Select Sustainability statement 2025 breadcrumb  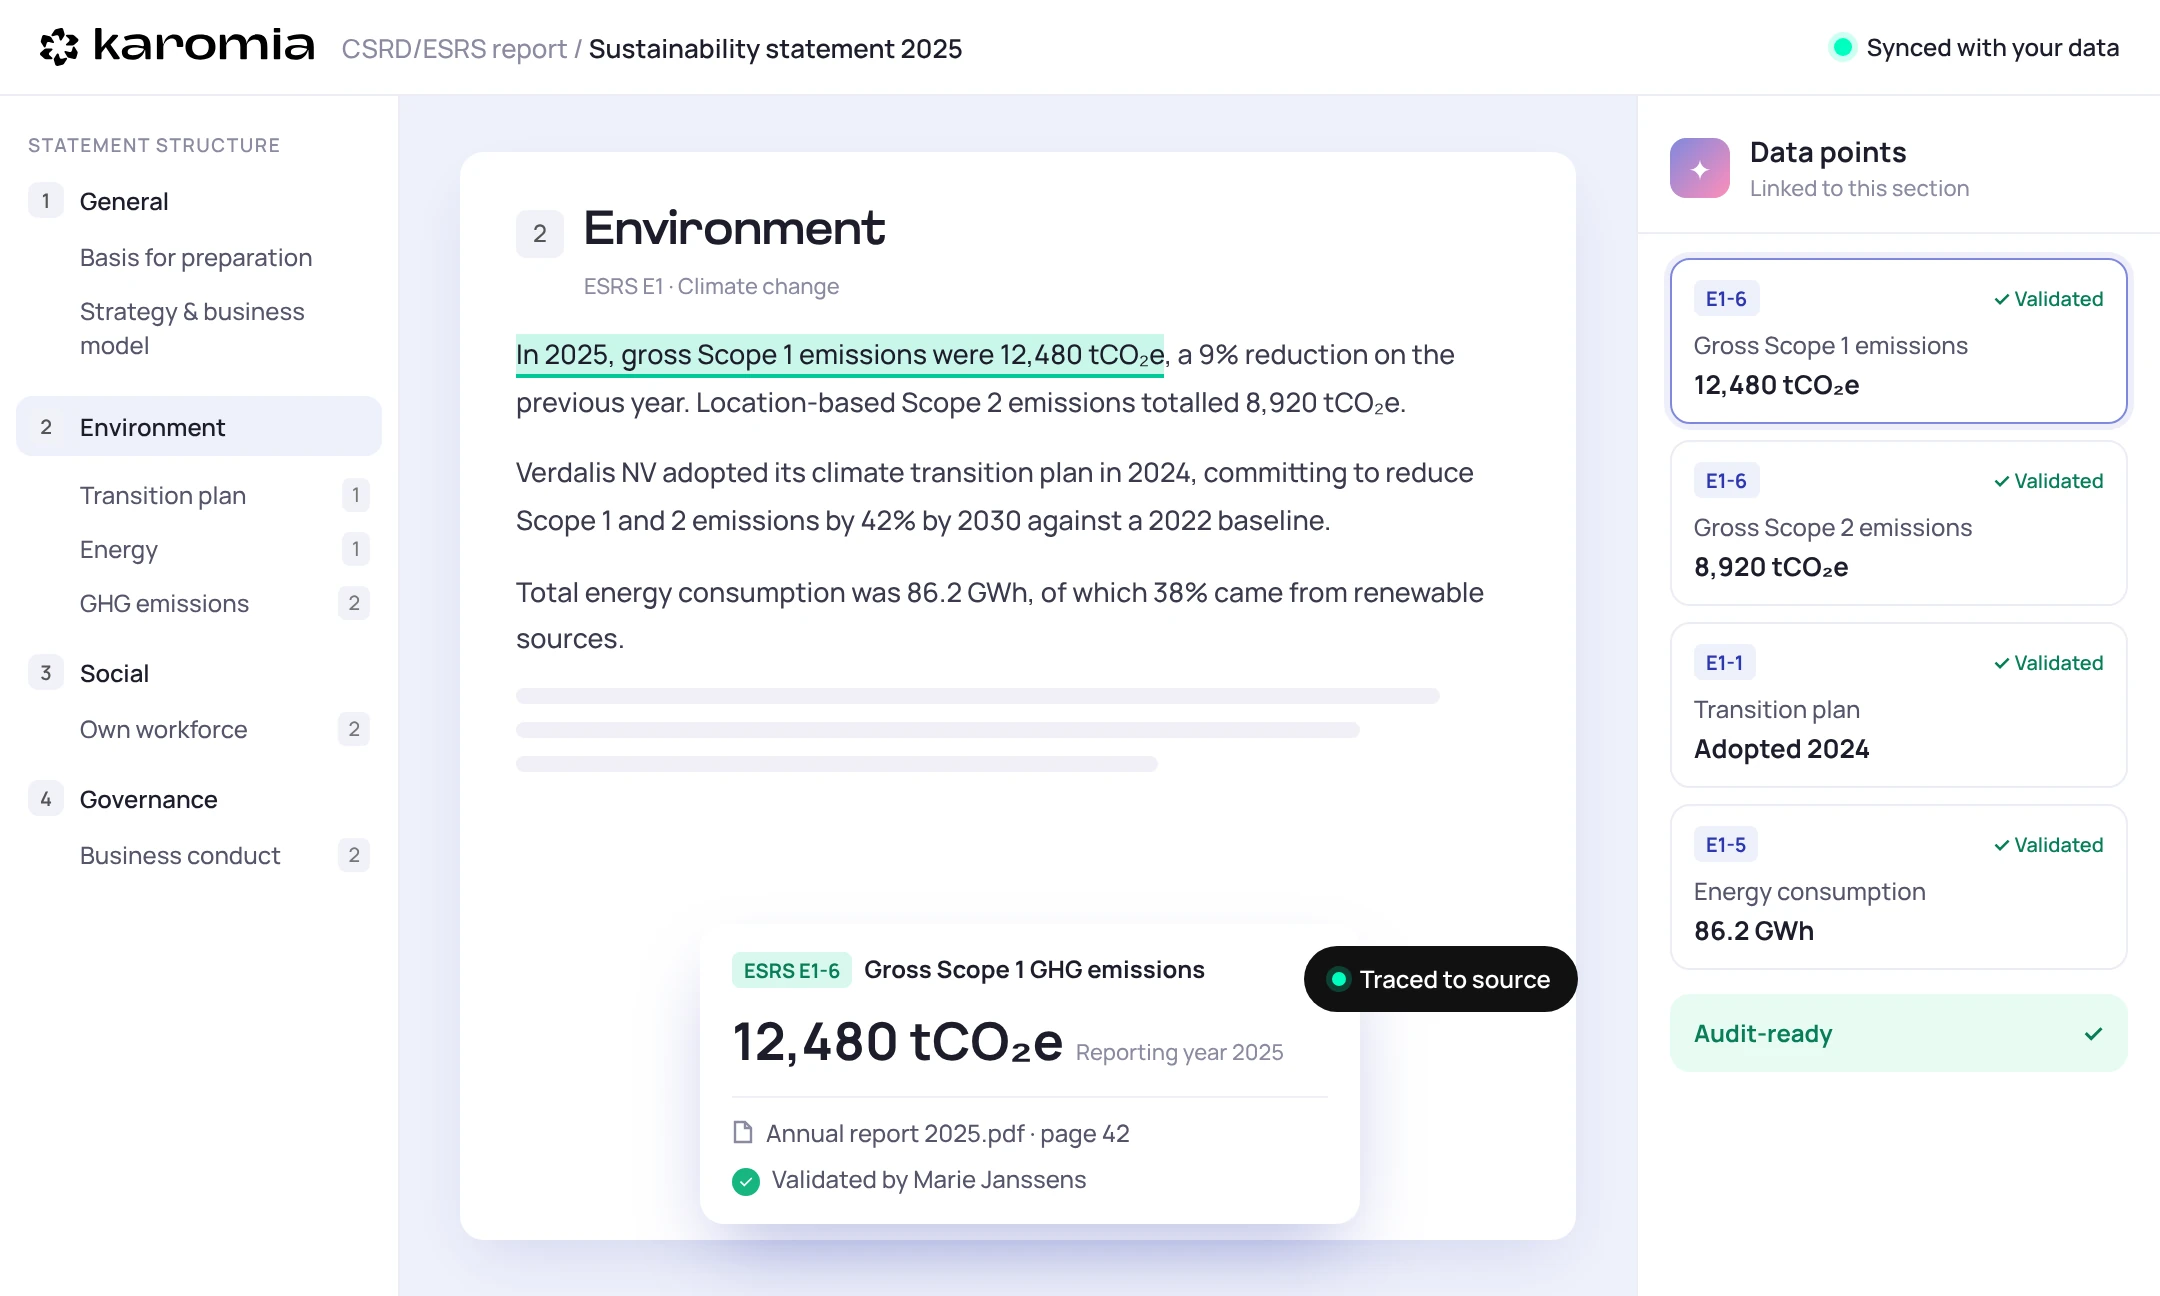click(775, 48)
